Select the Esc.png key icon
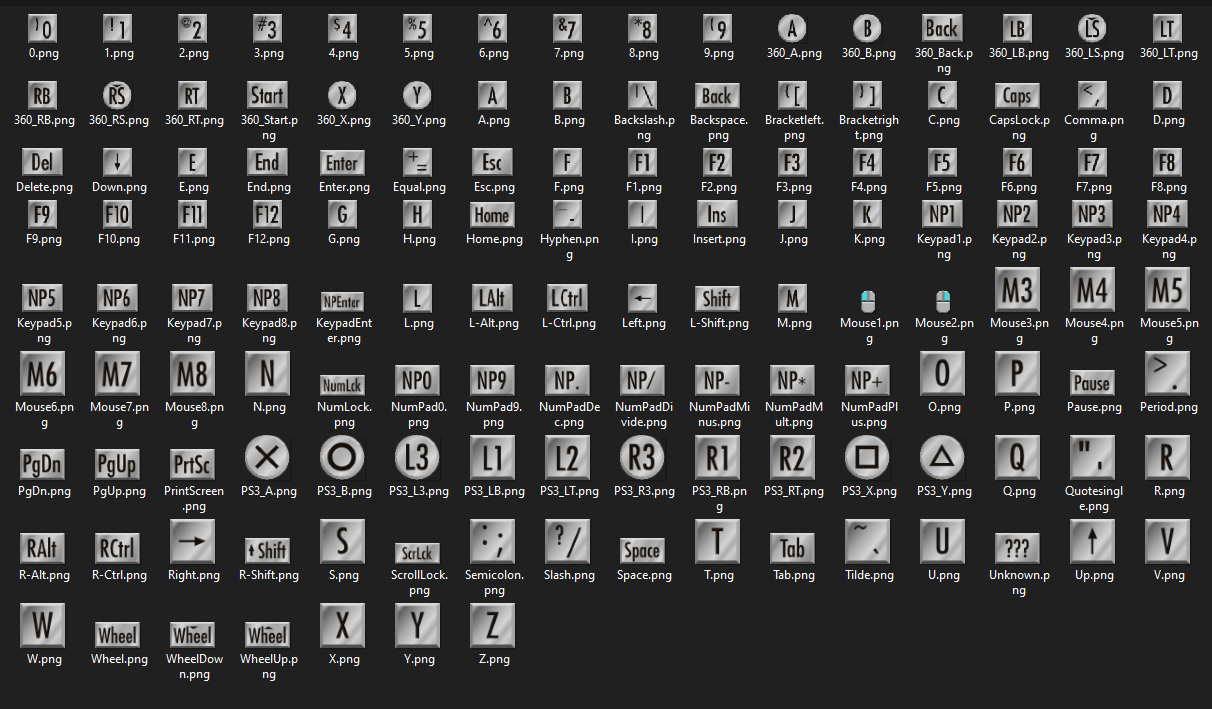1212x709 pixels. coord(492,162)
